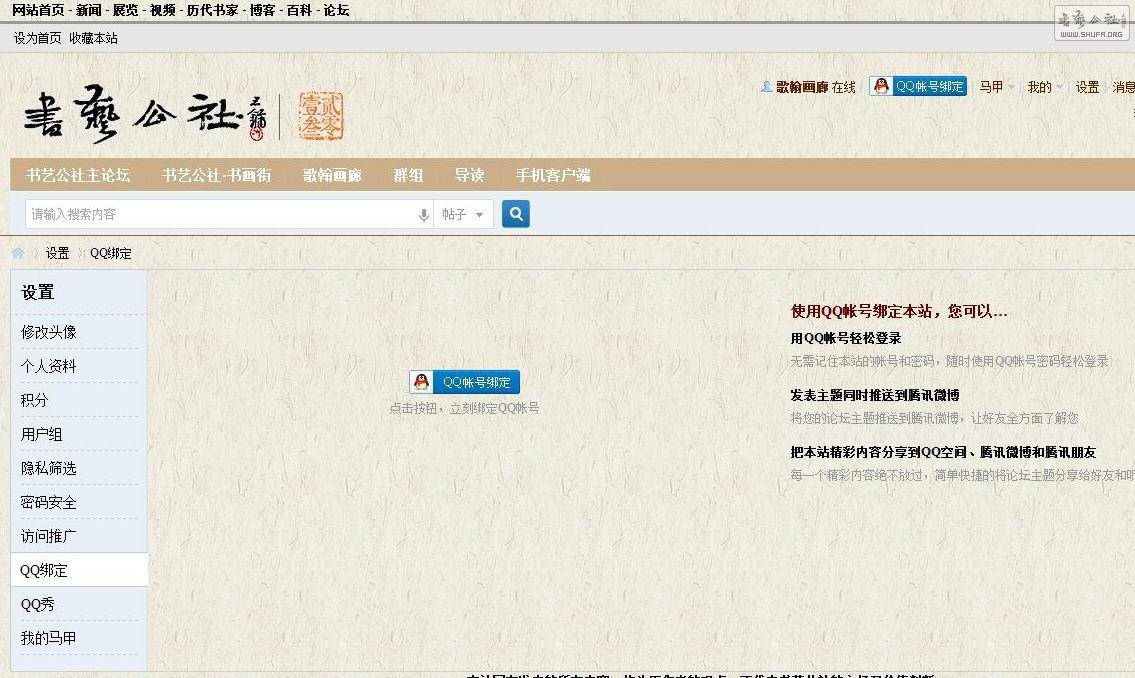Open 修改头像 in the settings sidebar

click(x=48, y=332)
